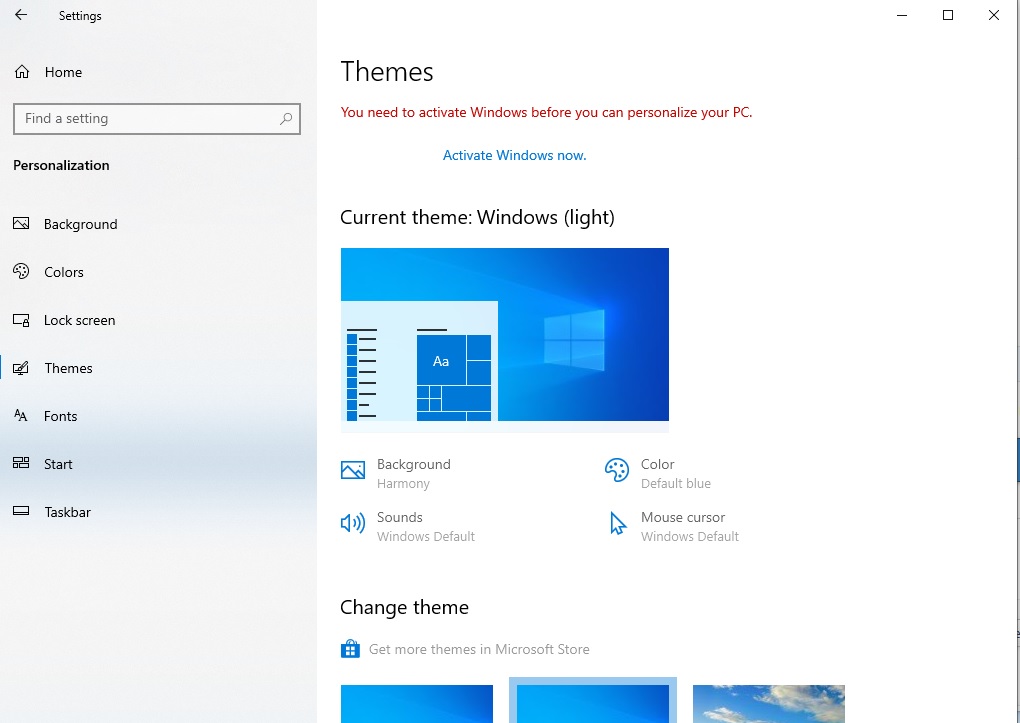Click the Background Harmony setting label
This screenshot has width=1020, height=723.
coord(414,473)
